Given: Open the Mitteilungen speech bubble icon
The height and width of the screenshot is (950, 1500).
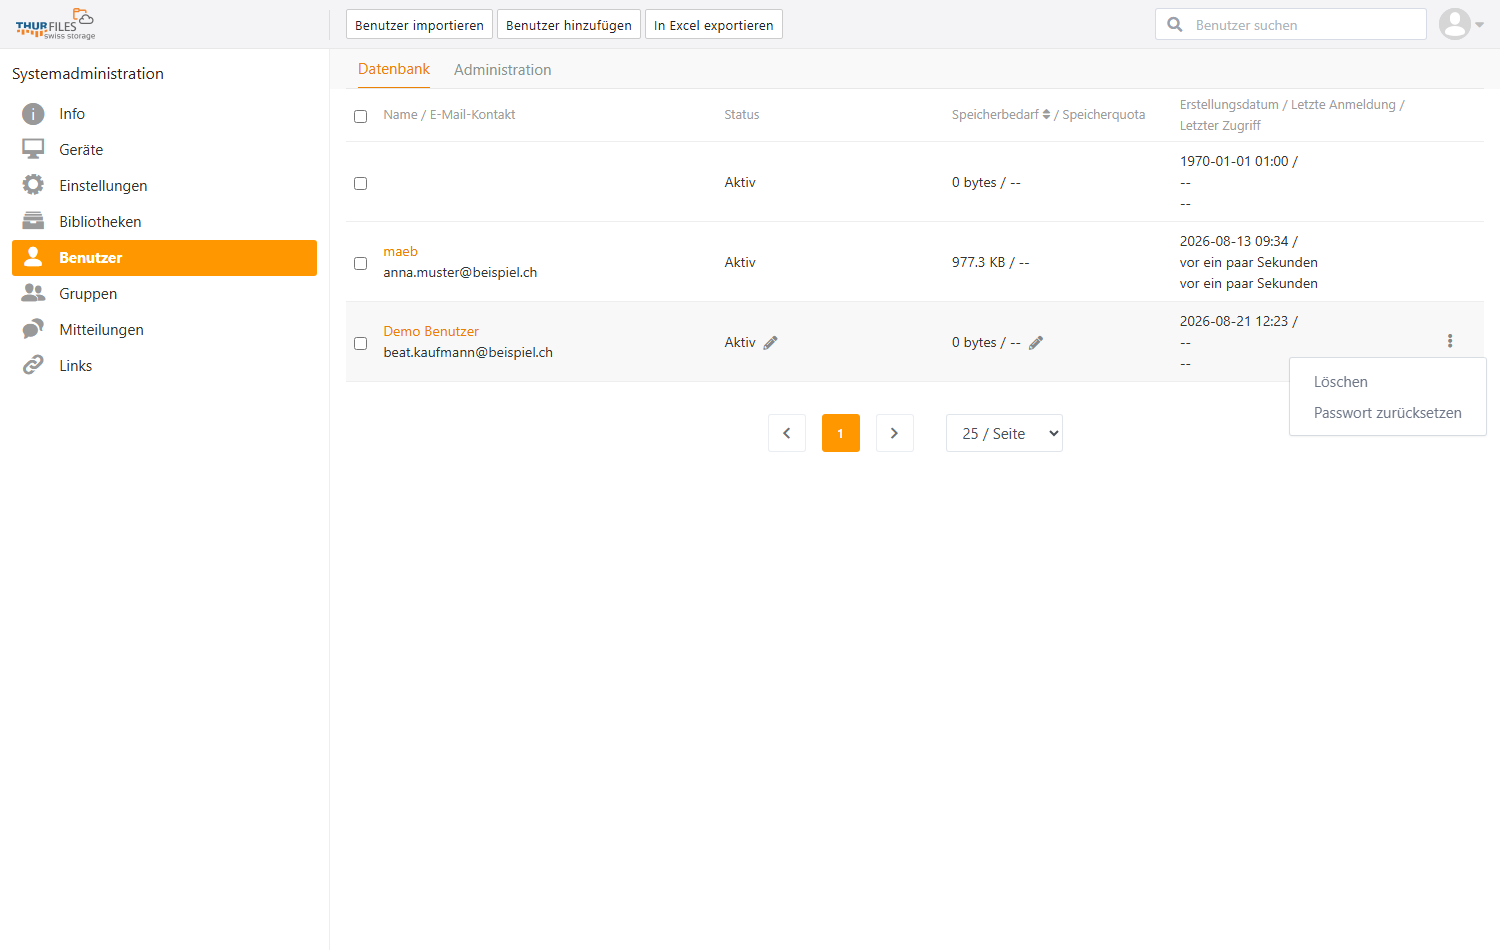Looking at the screenshot, I should tap(33, 329).
